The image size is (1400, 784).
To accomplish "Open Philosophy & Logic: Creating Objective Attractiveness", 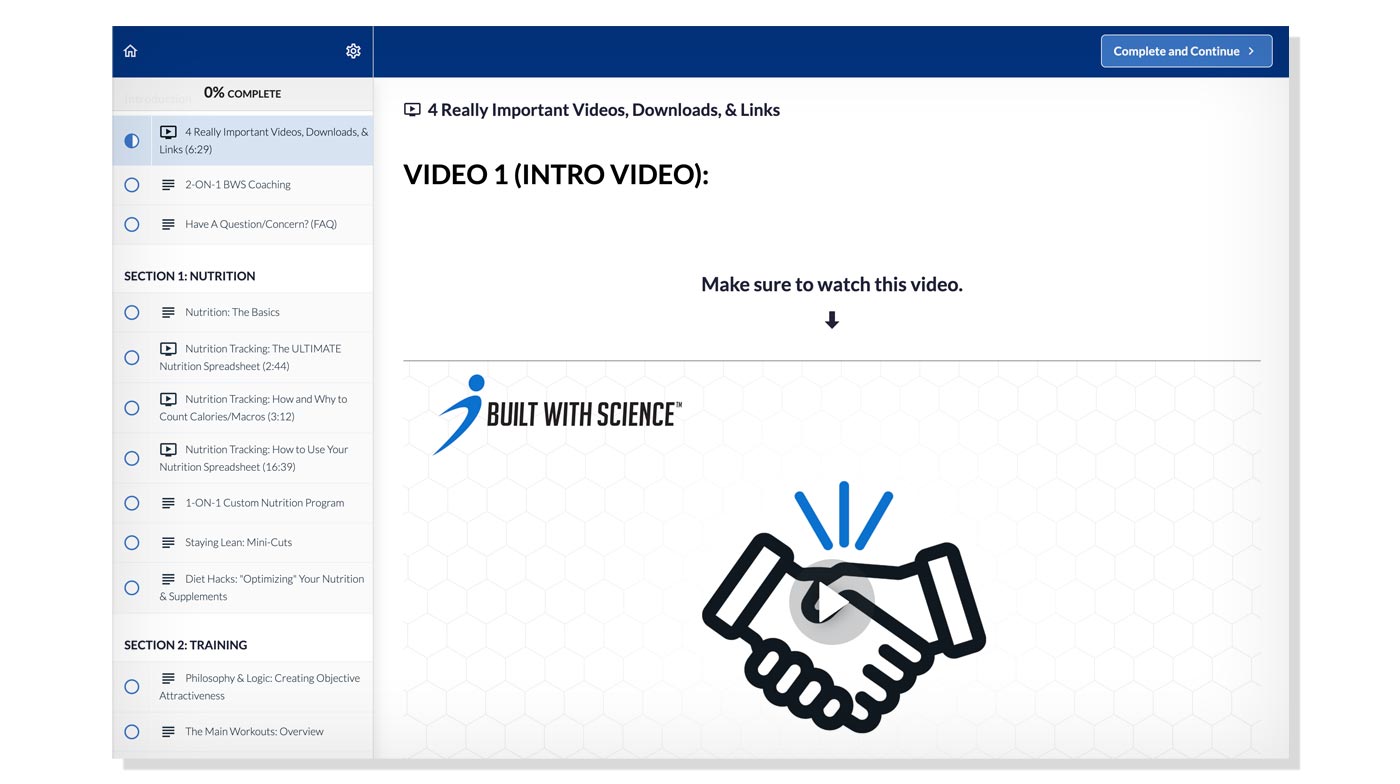I will 243,687.
